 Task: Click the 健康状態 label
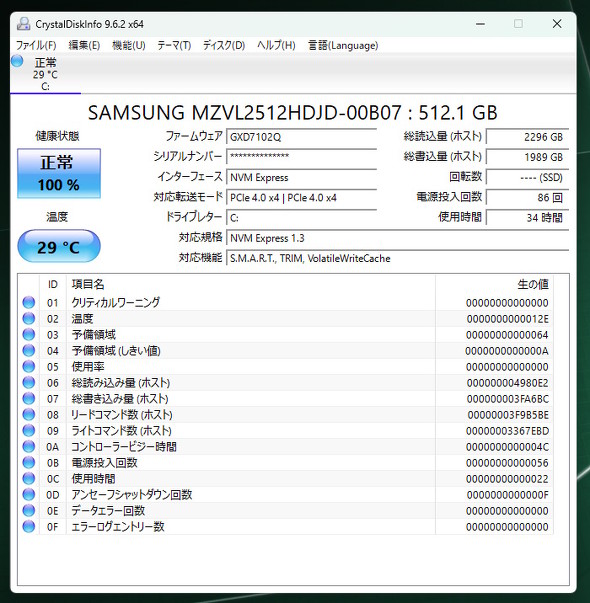57,136
